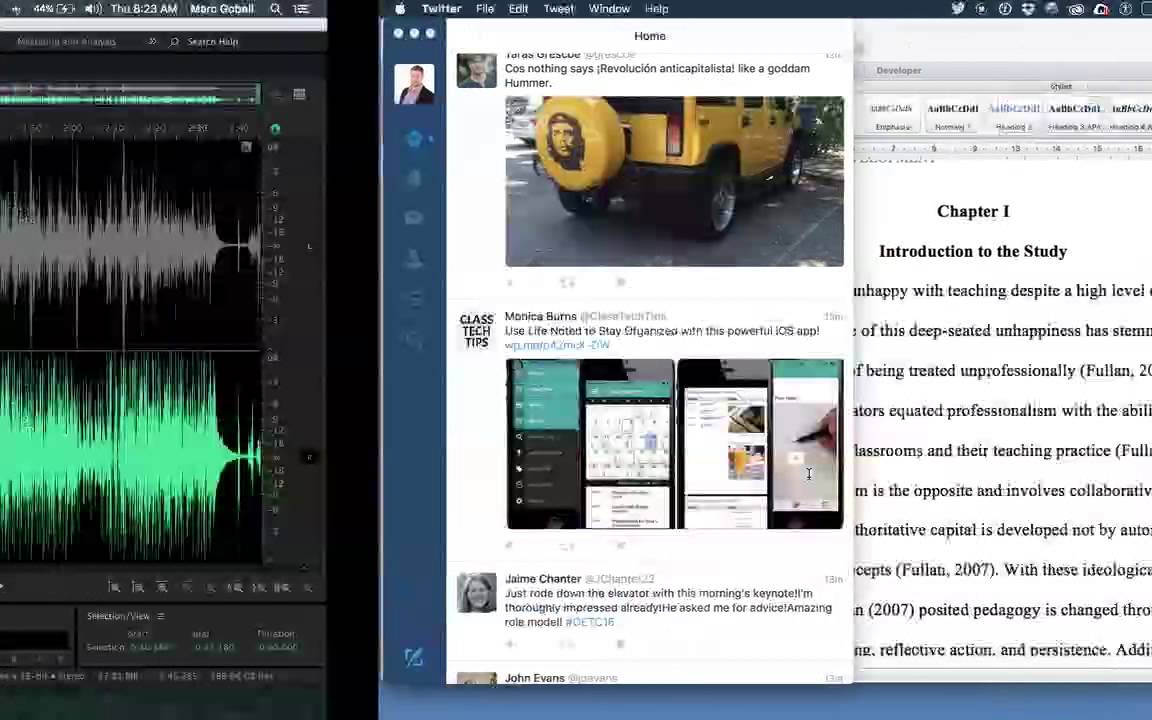Apply Normal style in Word
Viewport: 1152px width, 720px height.
coord(952,116)
